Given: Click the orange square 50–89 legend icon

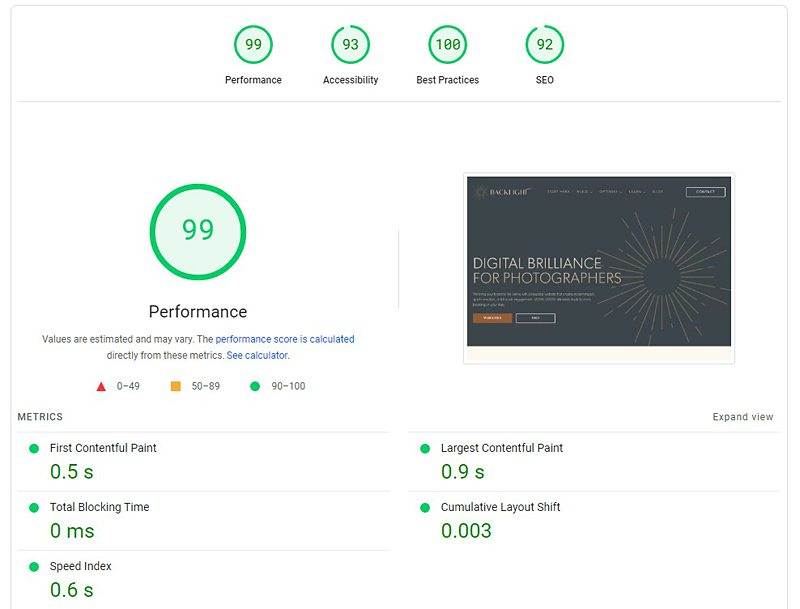Looking at the screenshot, I should point(176,386).
